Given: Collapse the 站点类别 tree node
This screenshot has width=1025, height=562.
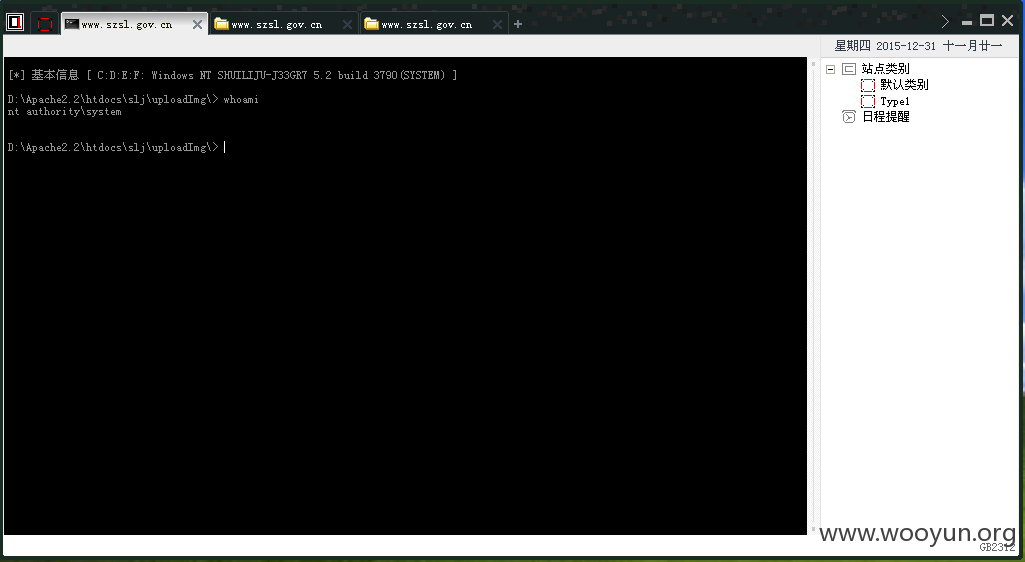Looking at the screenshot, I should [830, 69].
